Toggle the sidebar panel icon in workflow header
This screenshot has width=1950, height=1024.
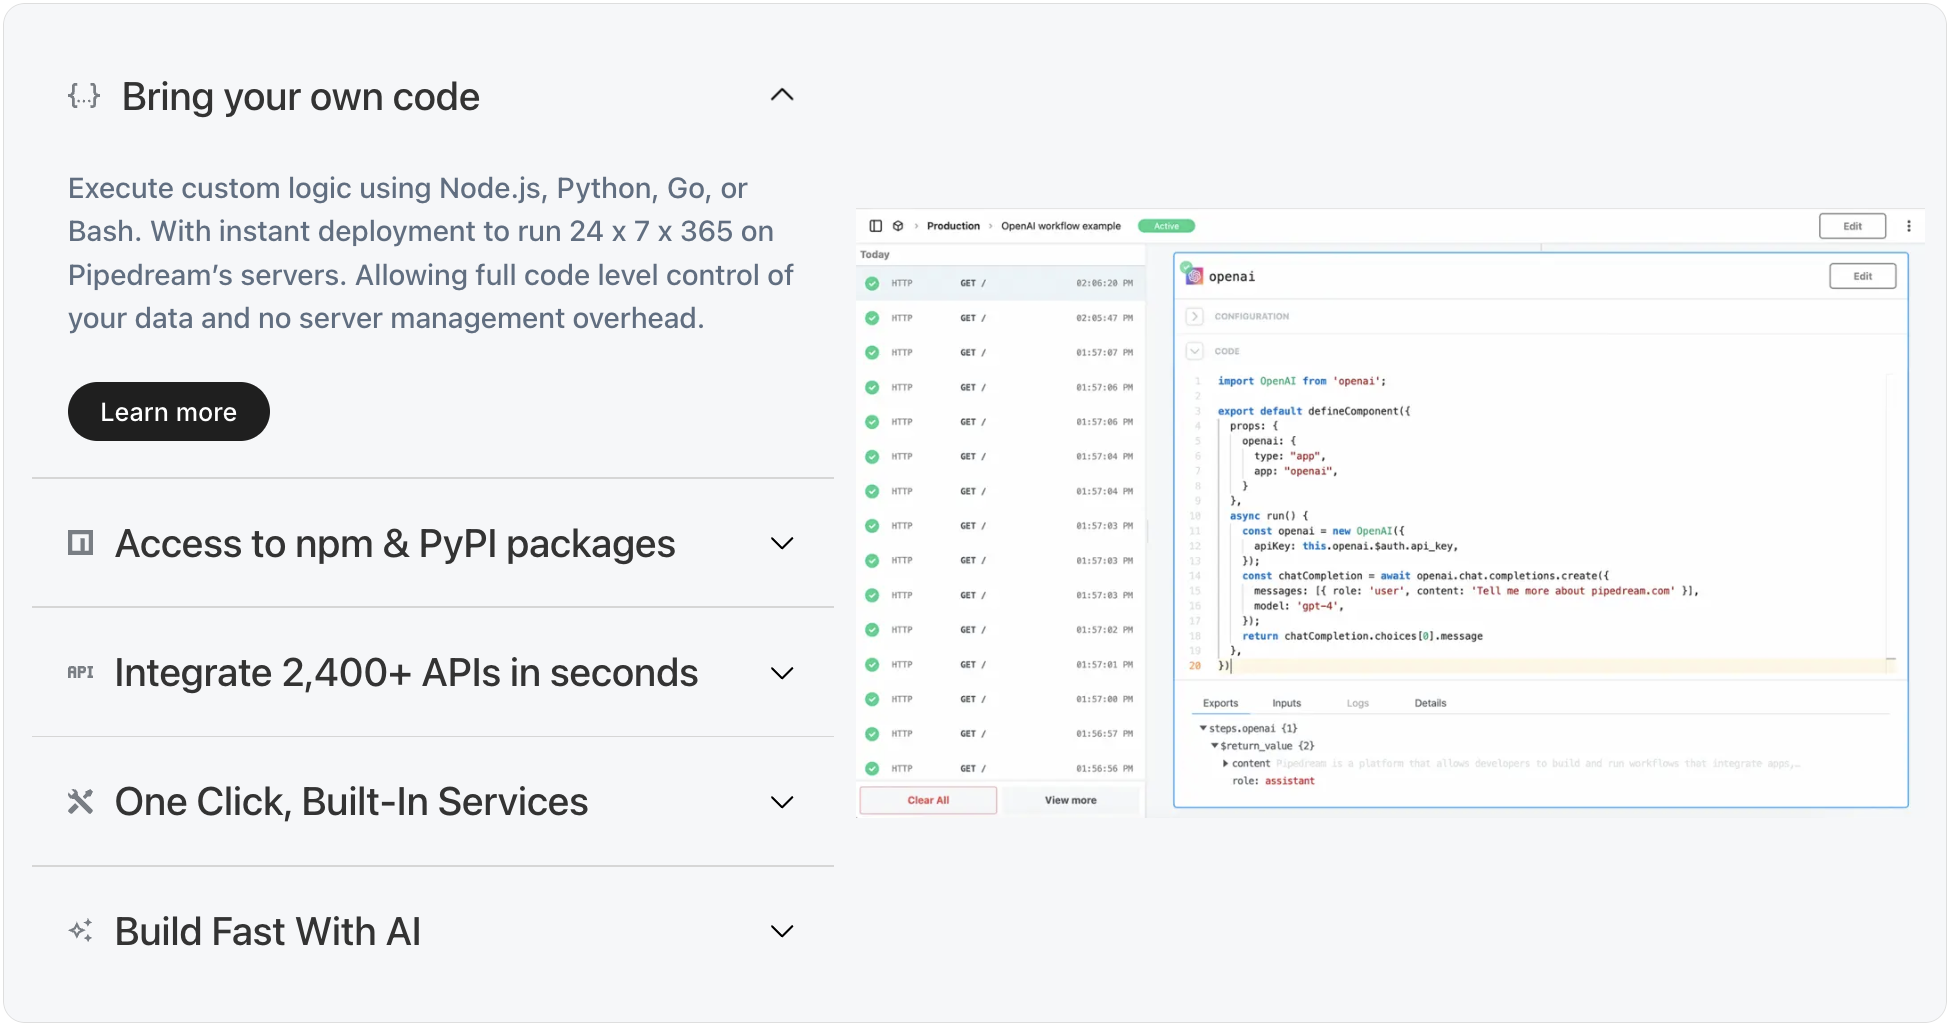875,226
